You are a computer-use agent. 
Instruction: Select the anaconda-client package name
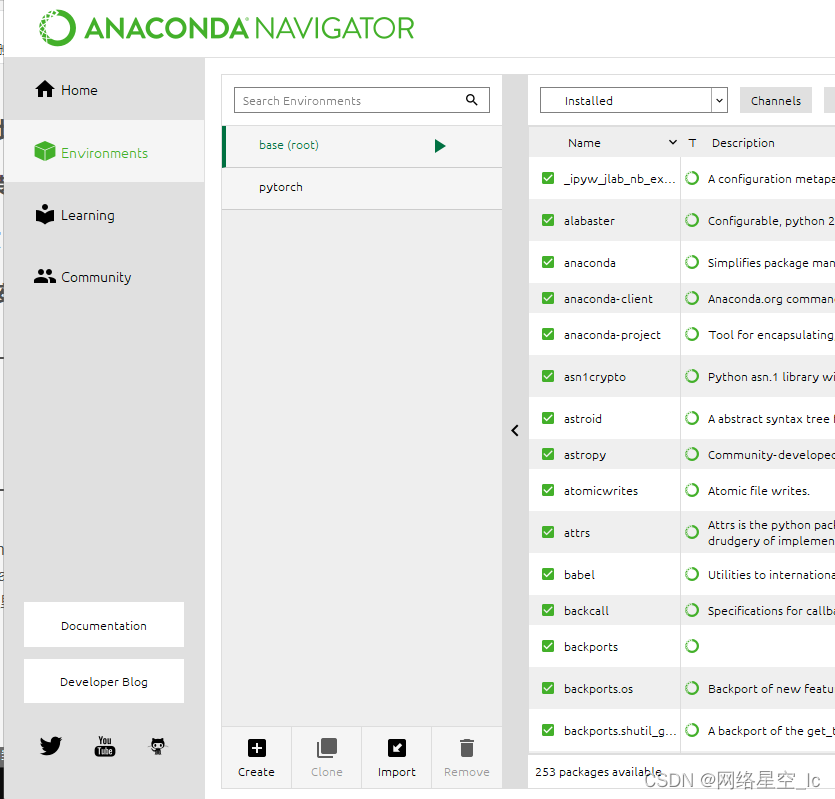[x=608, y=299]
